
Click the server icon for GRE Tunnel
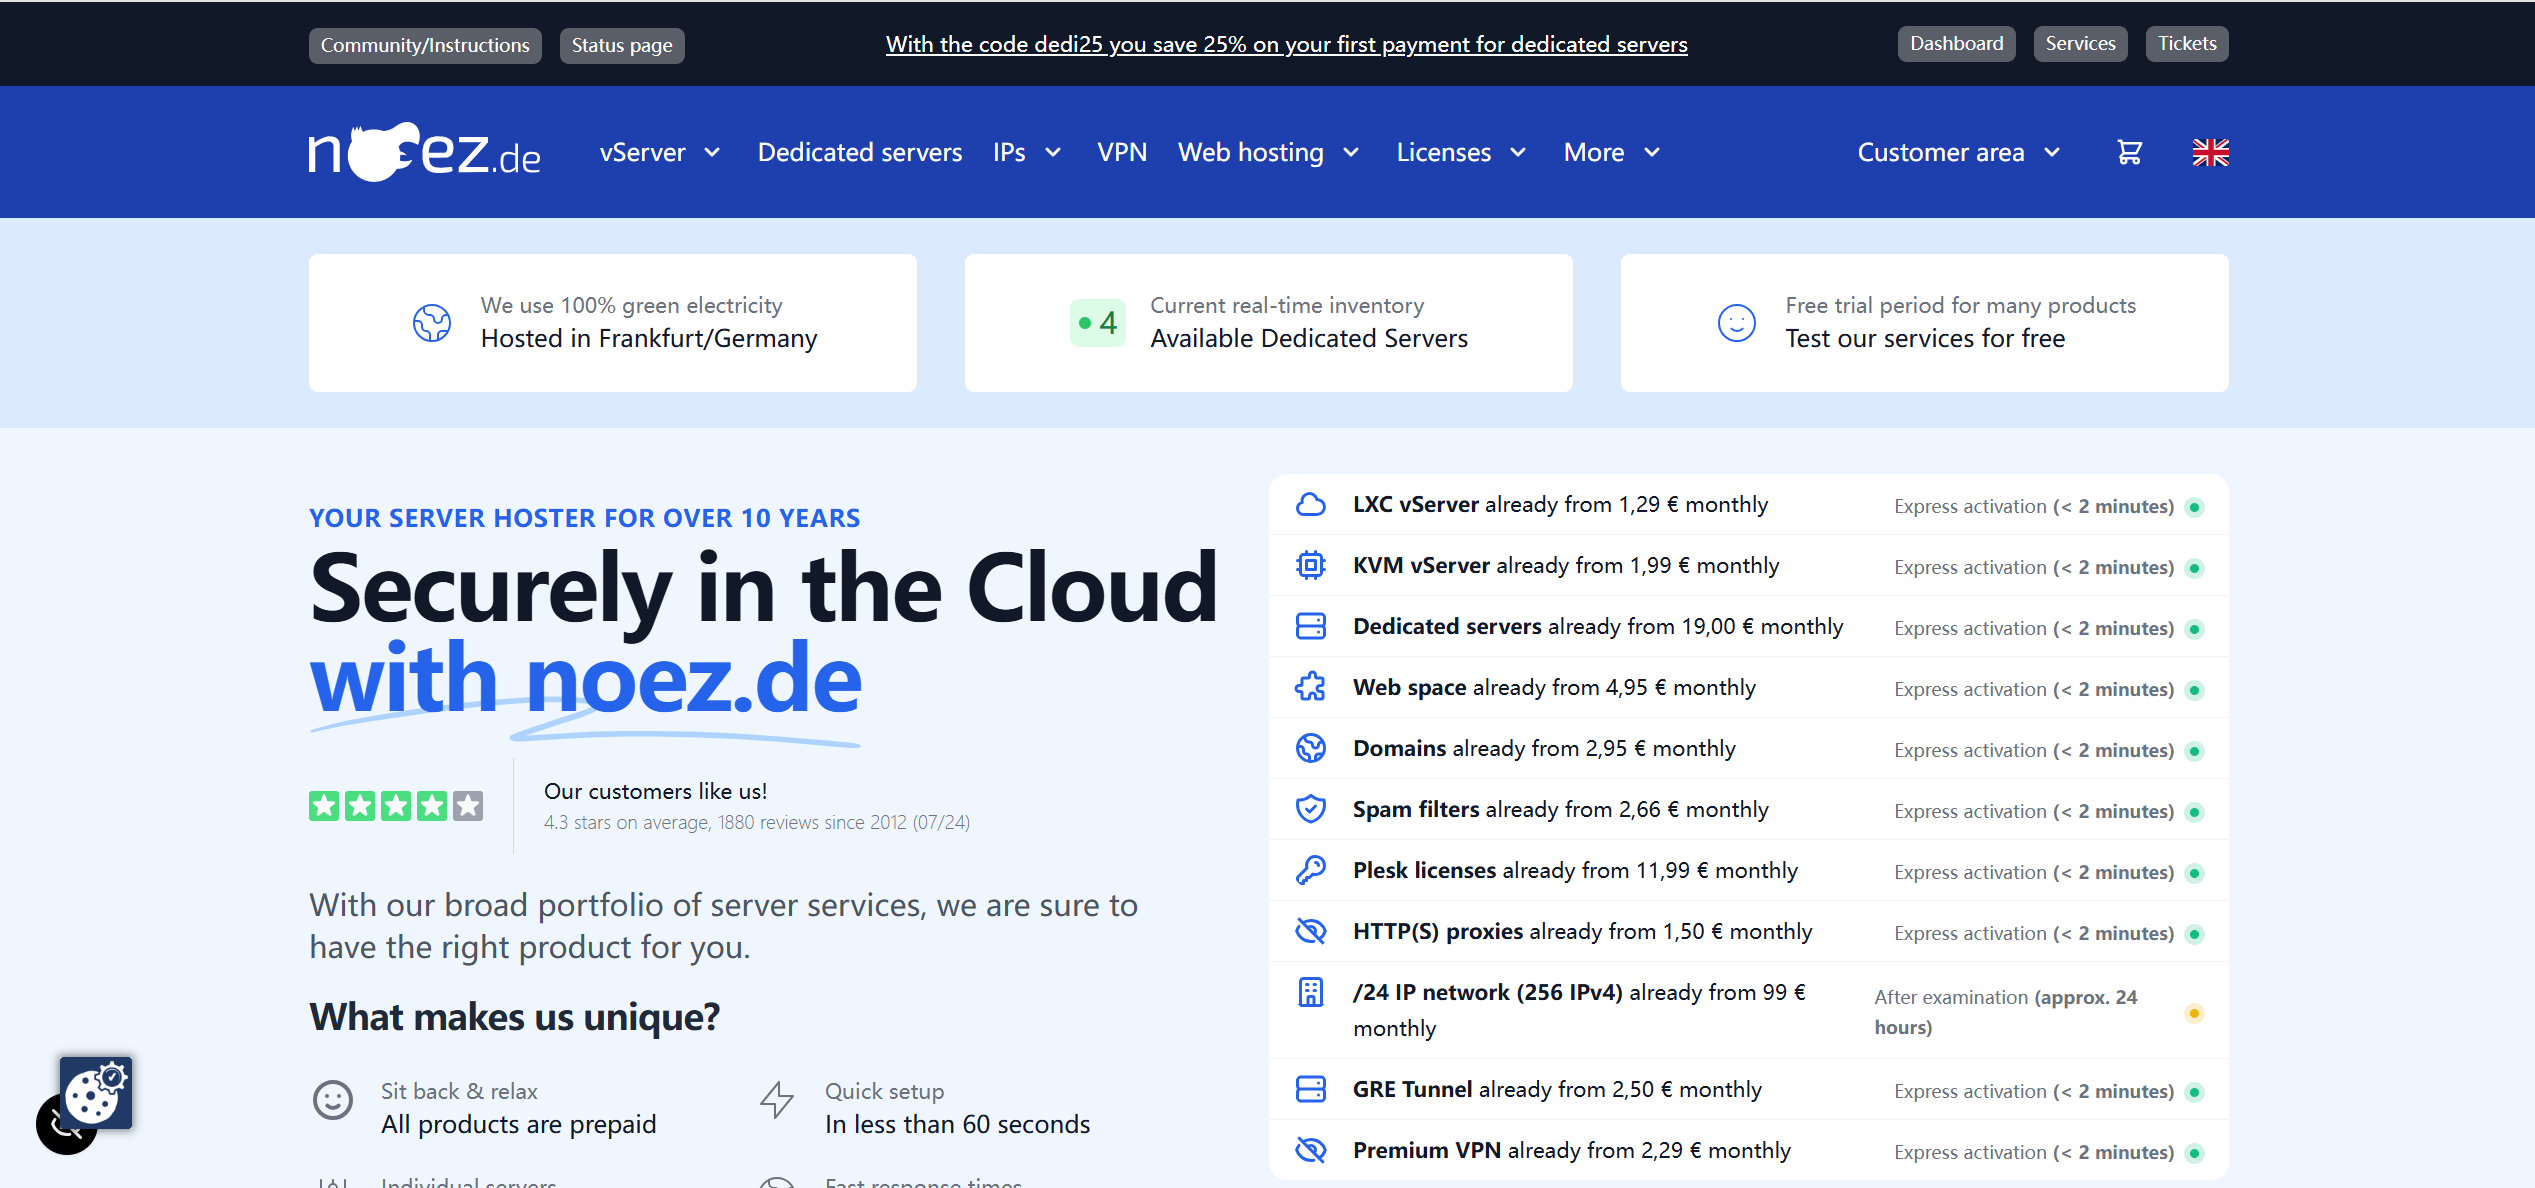pos(1311,1090)
